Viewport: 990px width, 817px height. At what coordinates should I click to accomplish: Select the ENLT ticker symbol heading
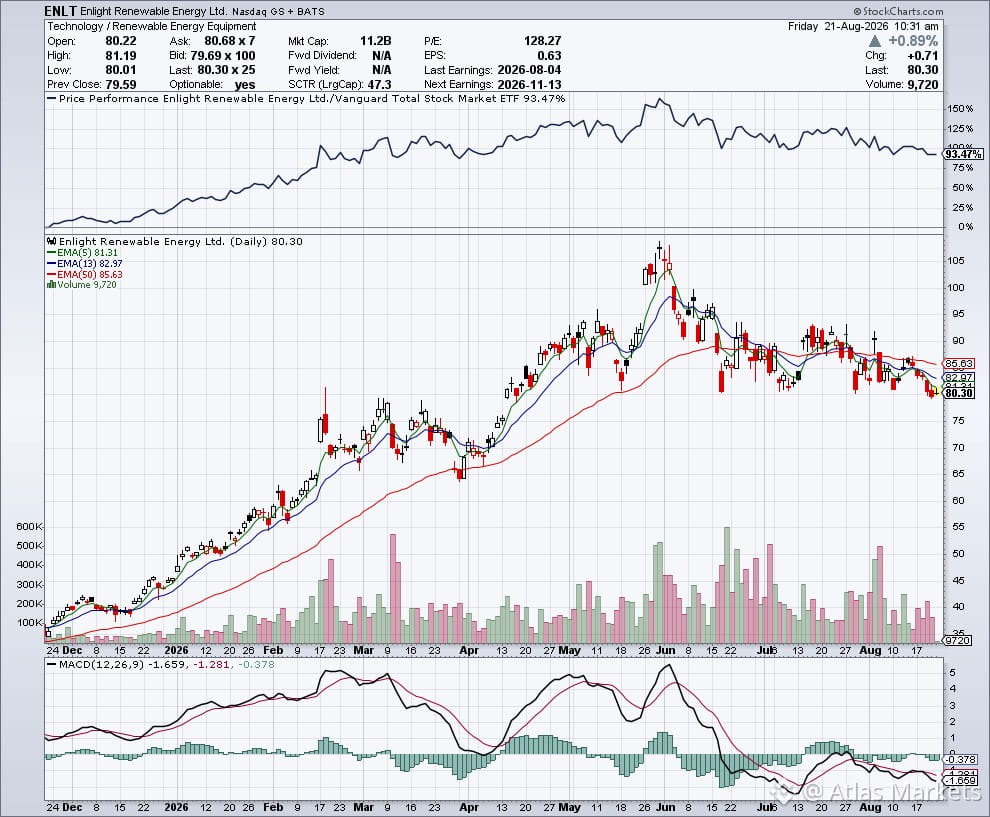[x=61, y=11]
